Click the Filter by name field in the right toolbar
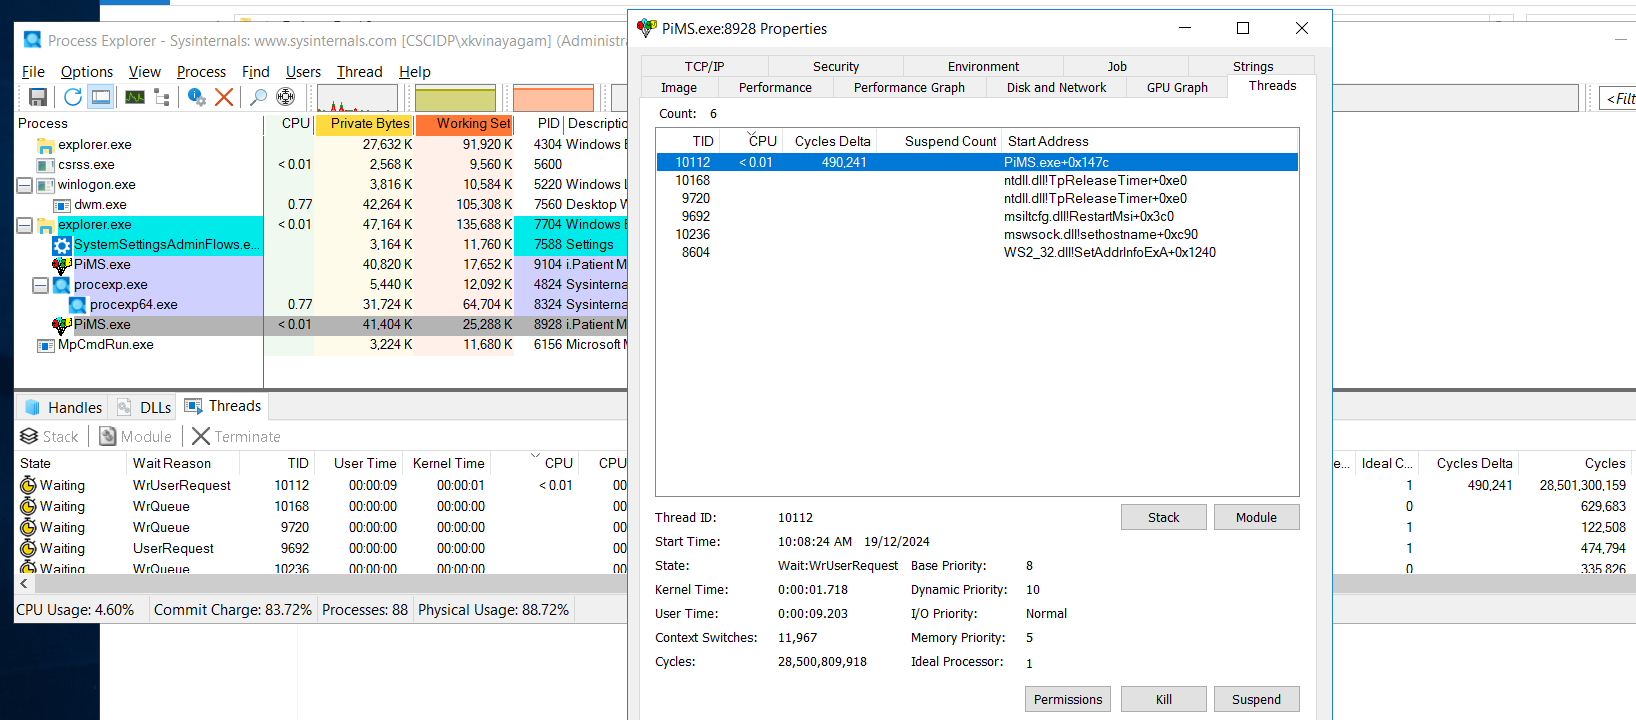 point(1618,98)
